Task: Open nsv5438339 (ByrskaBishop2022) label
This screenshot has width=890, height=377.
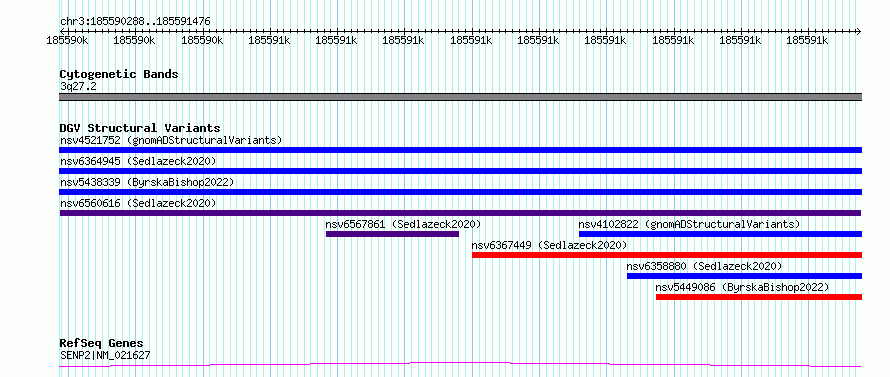Action: click(147, 182)
